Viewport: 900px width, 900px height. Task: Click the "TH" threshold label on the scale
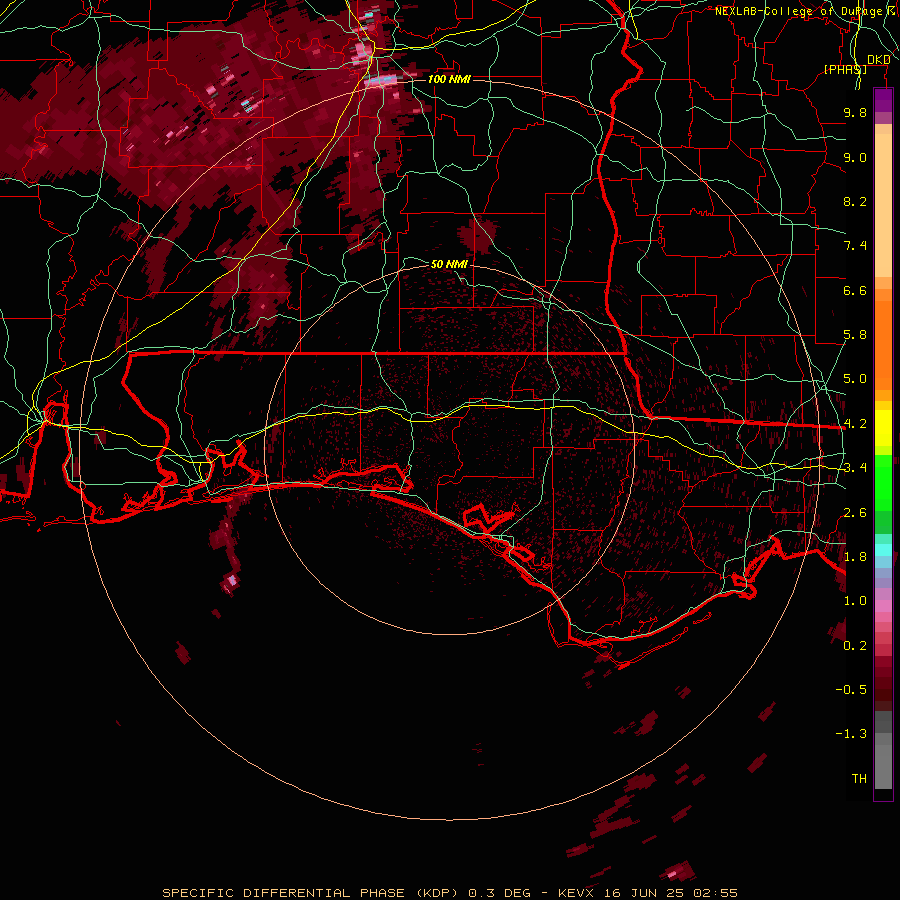tap(859, 779)
